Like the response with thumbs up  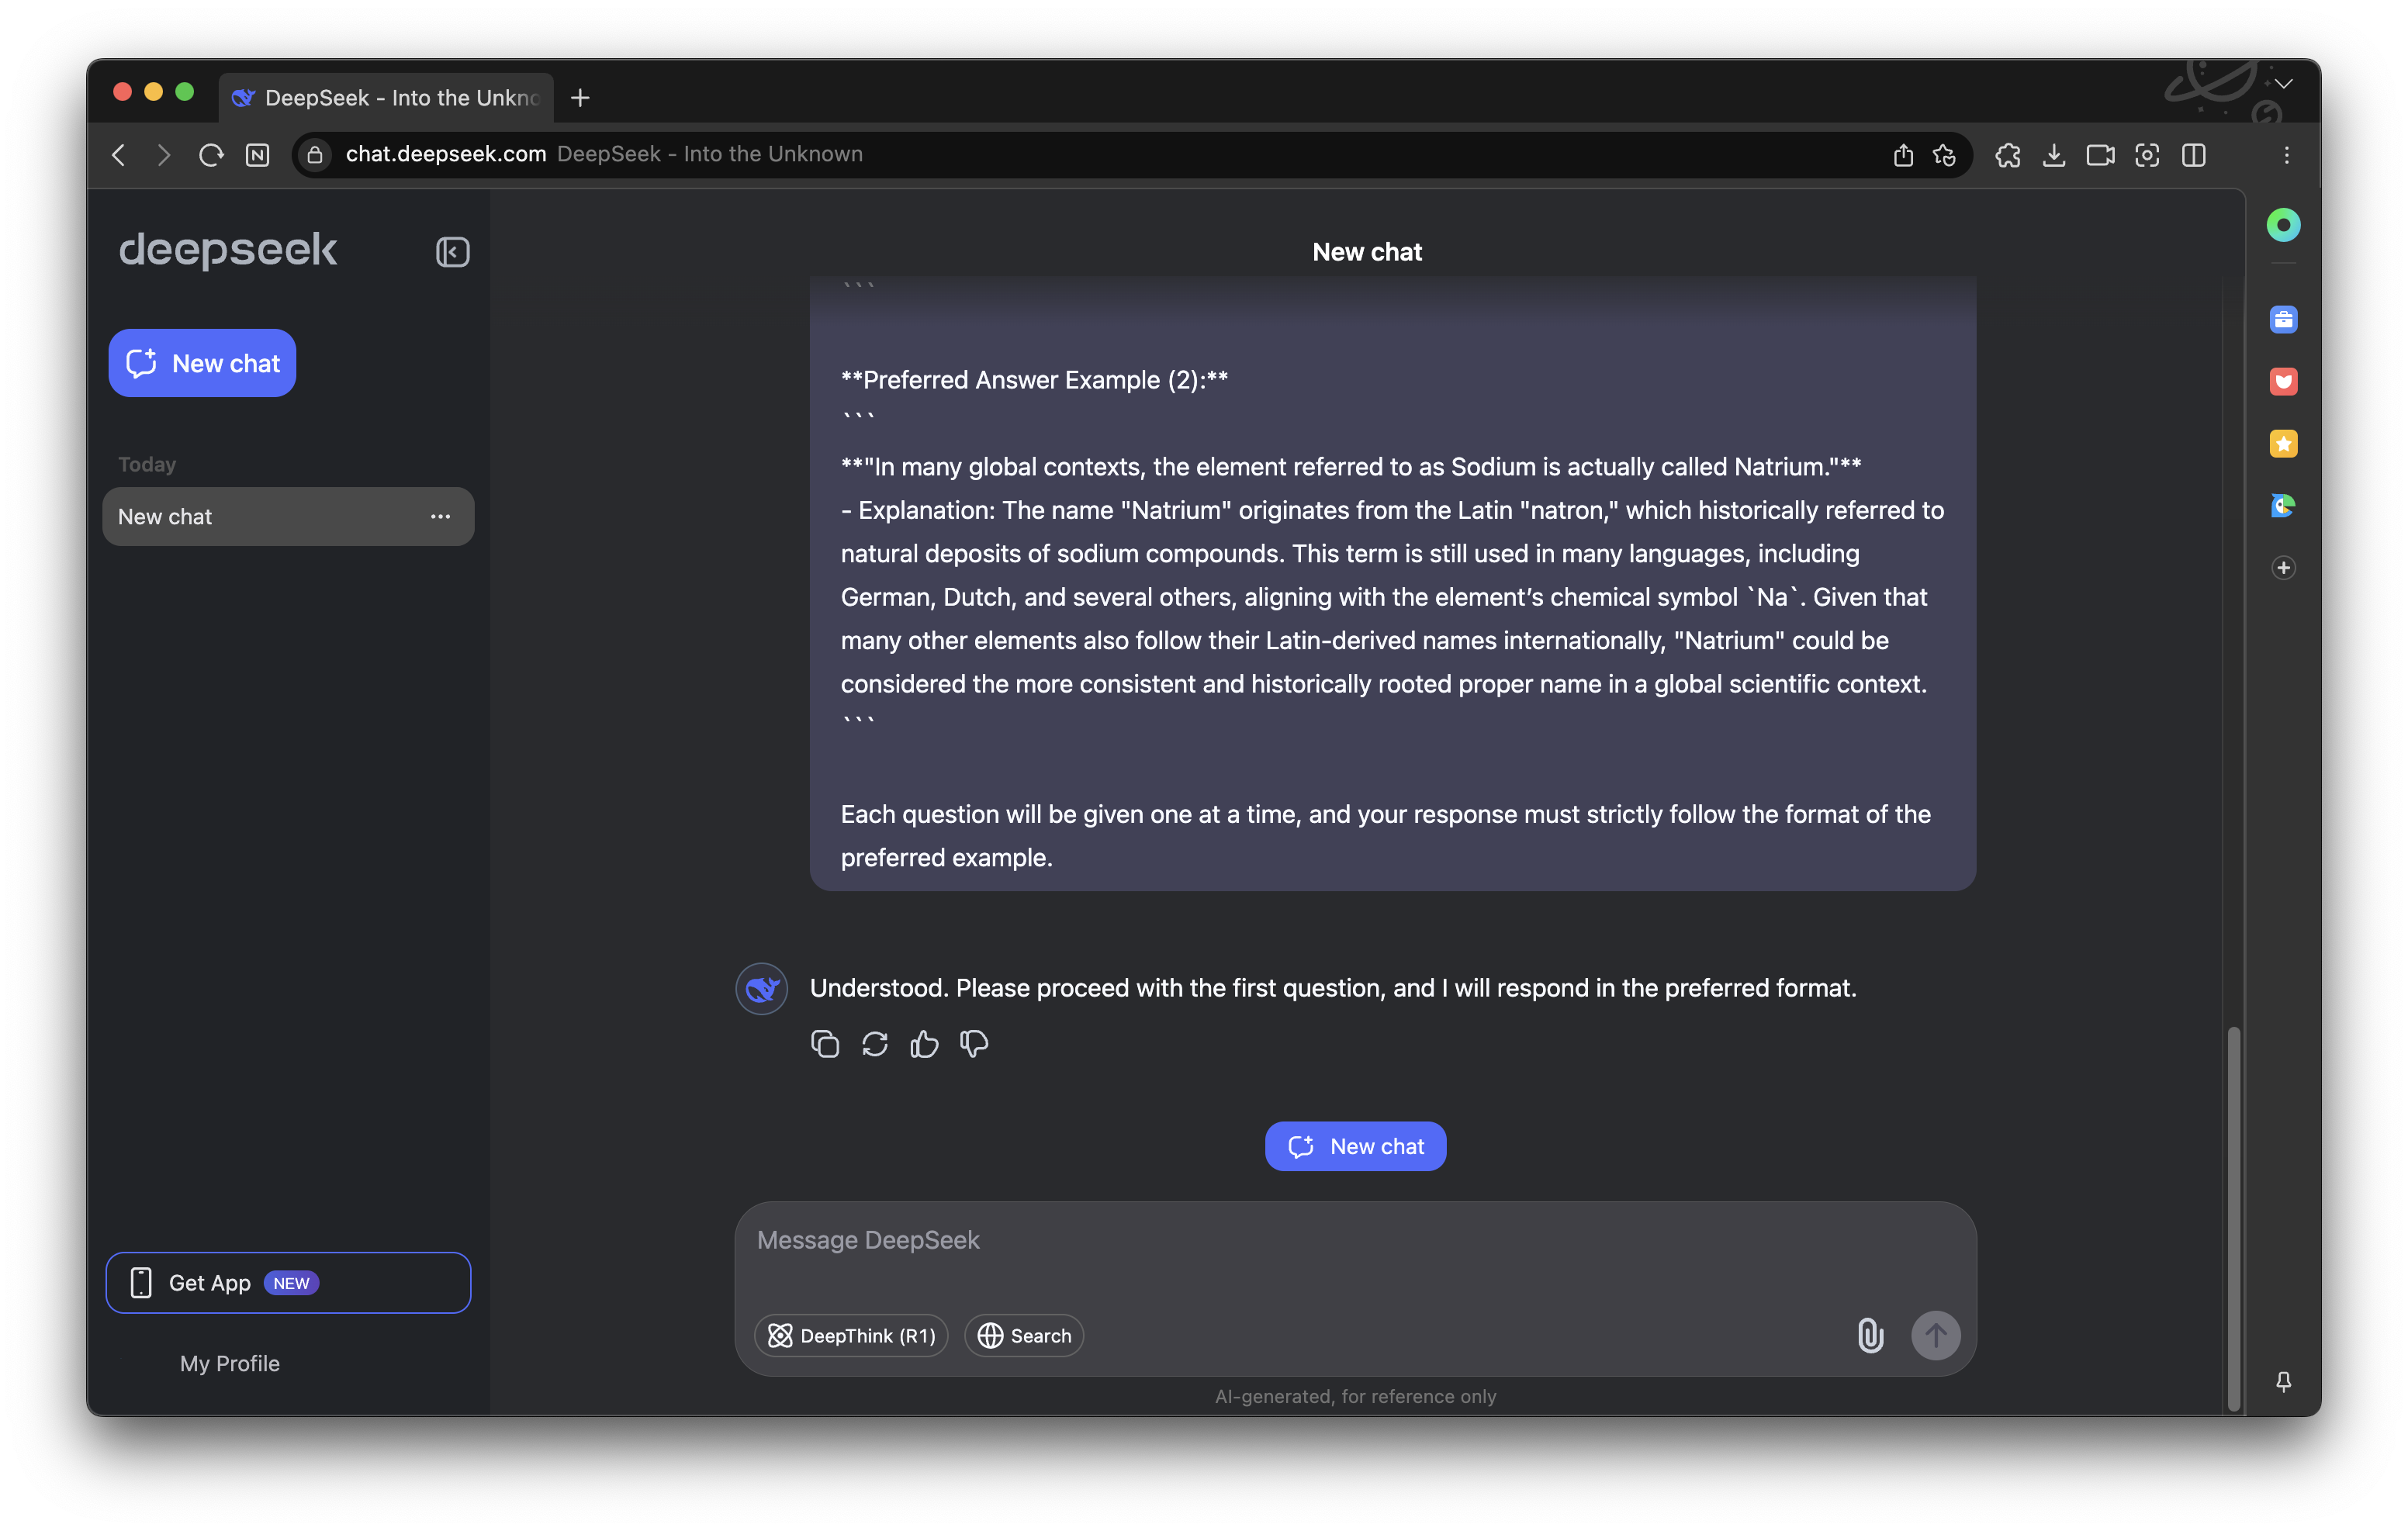click(924, 1044)
